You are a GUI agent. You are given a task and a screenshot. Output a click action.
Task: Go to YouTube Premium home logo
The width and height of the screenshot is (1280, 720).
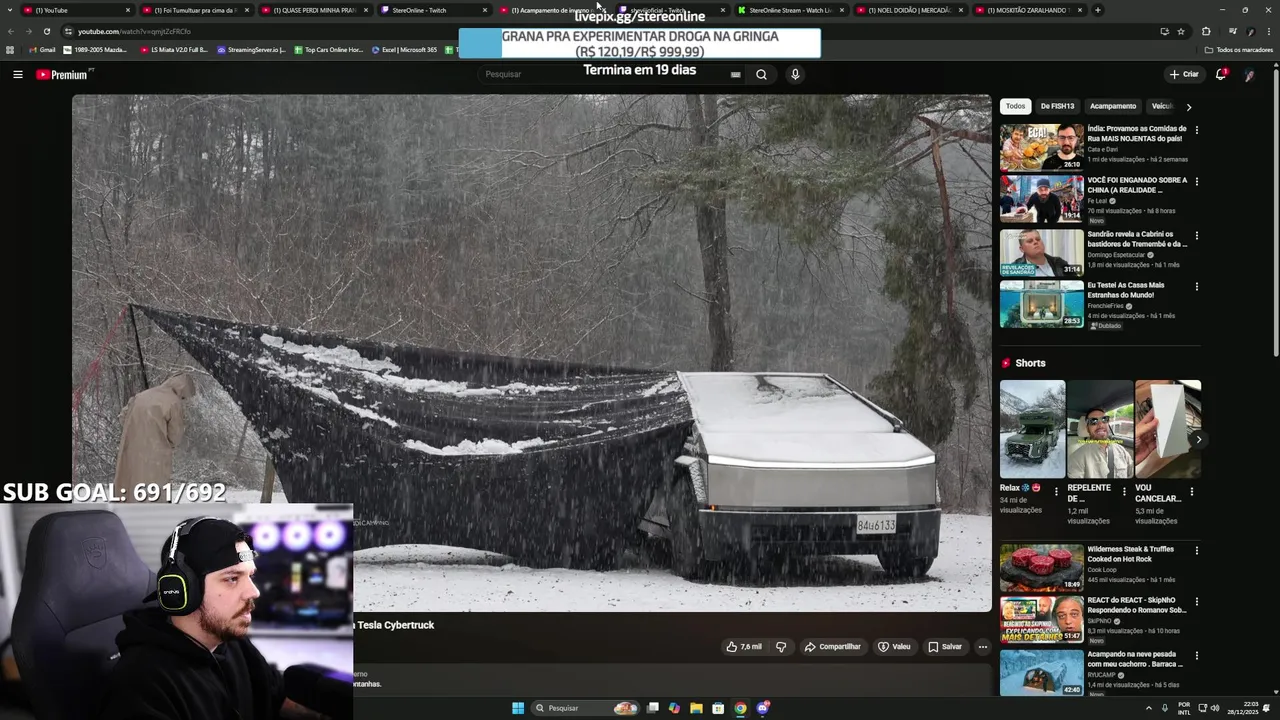tap(64, 74)
